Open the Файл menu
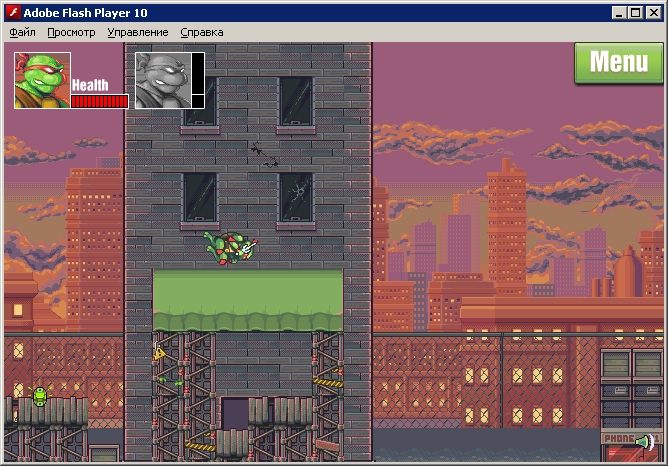The image size is (668, 466). (22, 32)
